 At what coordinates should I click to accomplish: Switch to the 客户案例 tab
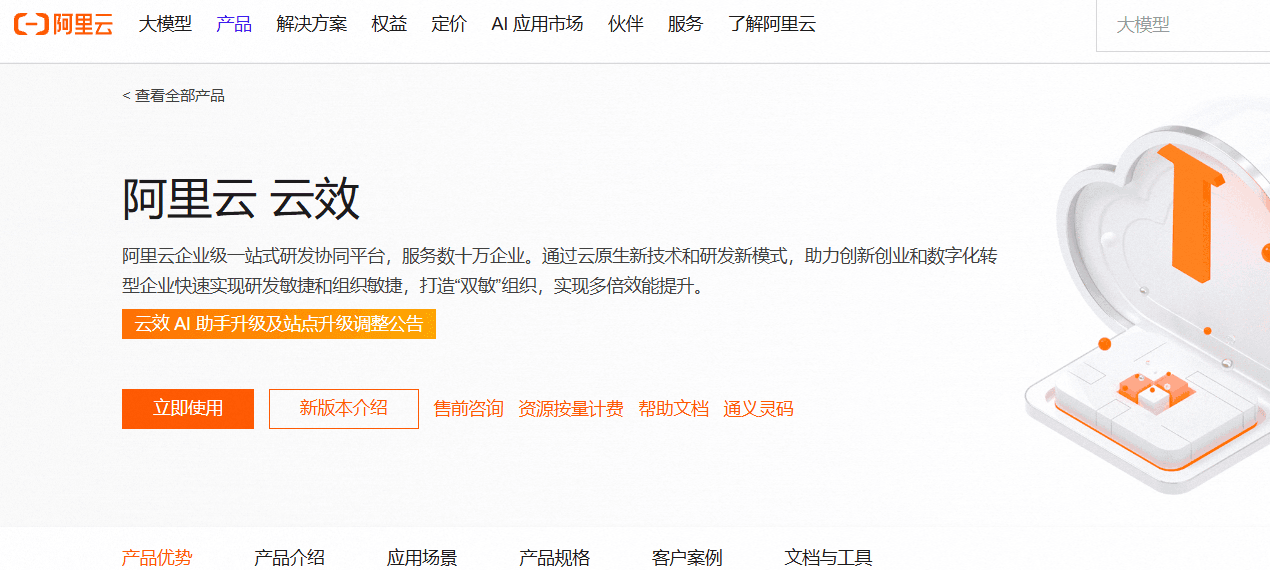coord(687,558)
